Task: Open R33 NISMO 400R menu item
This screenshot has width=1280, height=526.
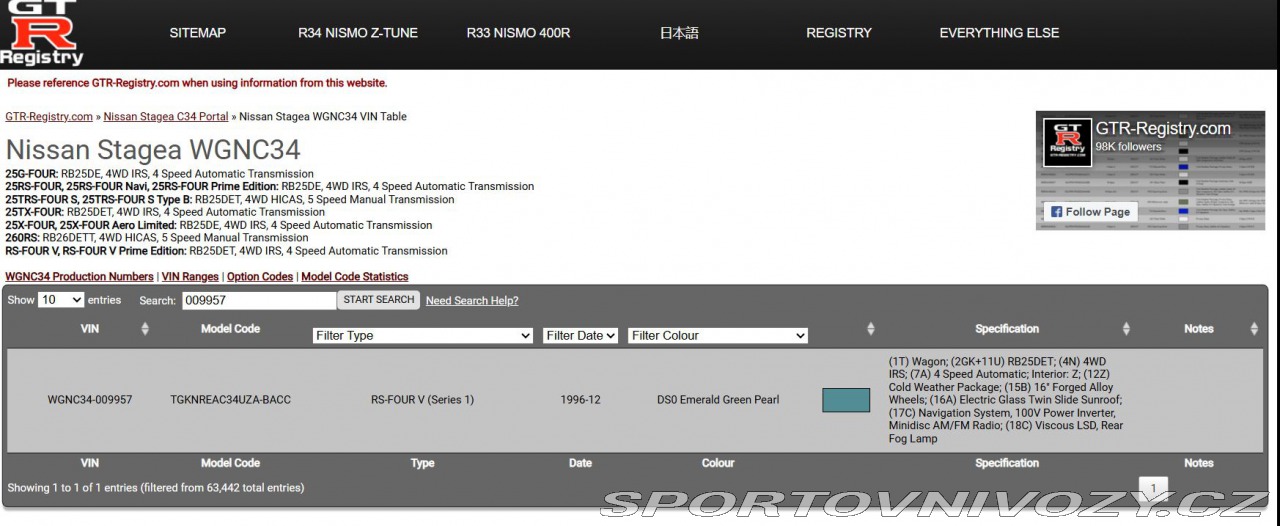Action: click(x=518, y=33)
